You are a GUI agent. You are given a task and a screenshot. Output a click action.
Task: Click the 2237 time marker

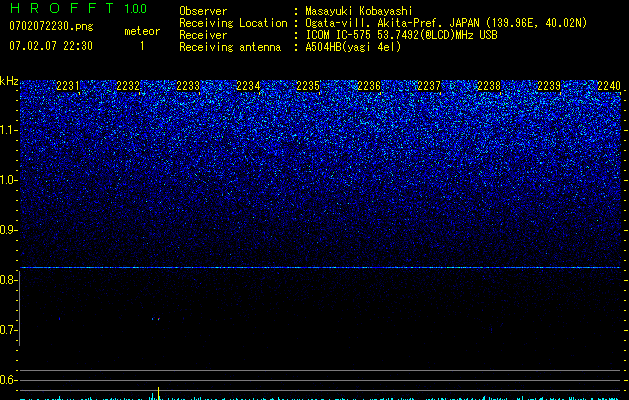coord(429,86)
